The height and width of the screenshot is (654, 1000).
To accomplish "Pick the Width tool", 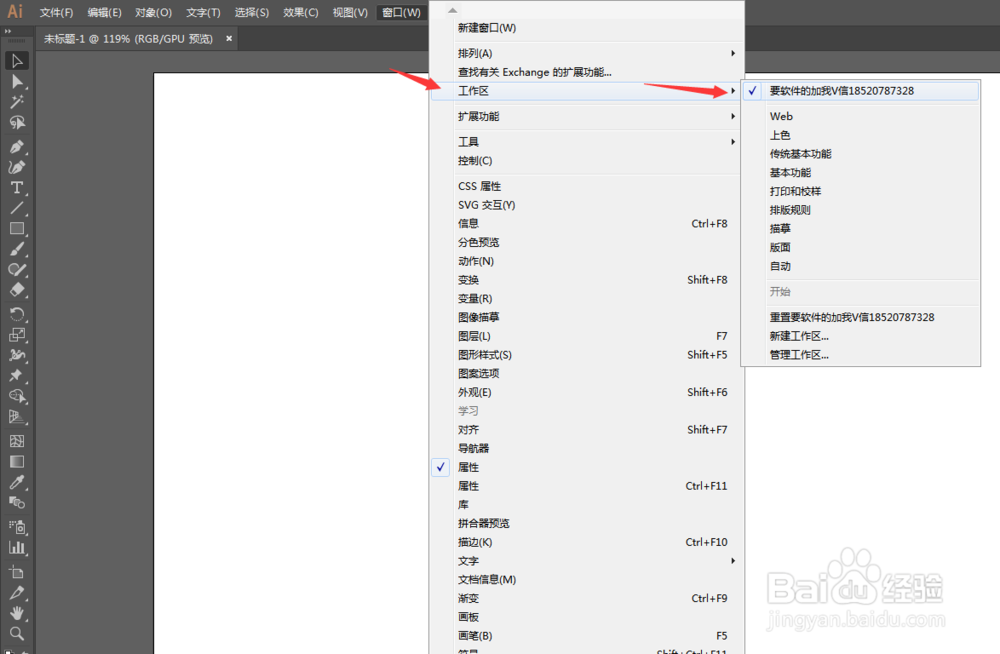I will point(17,355).
